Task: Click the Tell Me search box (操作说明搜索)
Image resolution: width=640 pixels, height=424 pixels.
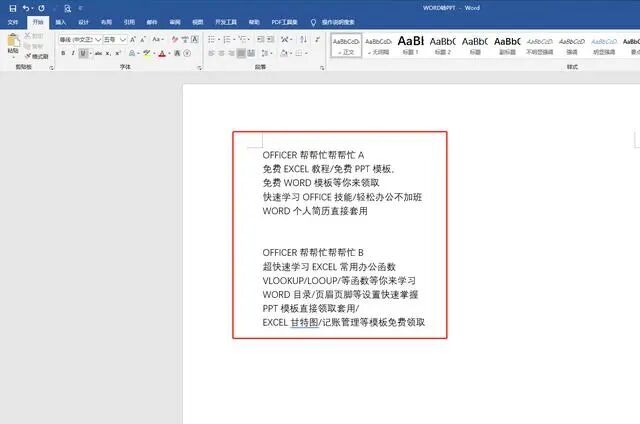Action: tap(338, 22)
